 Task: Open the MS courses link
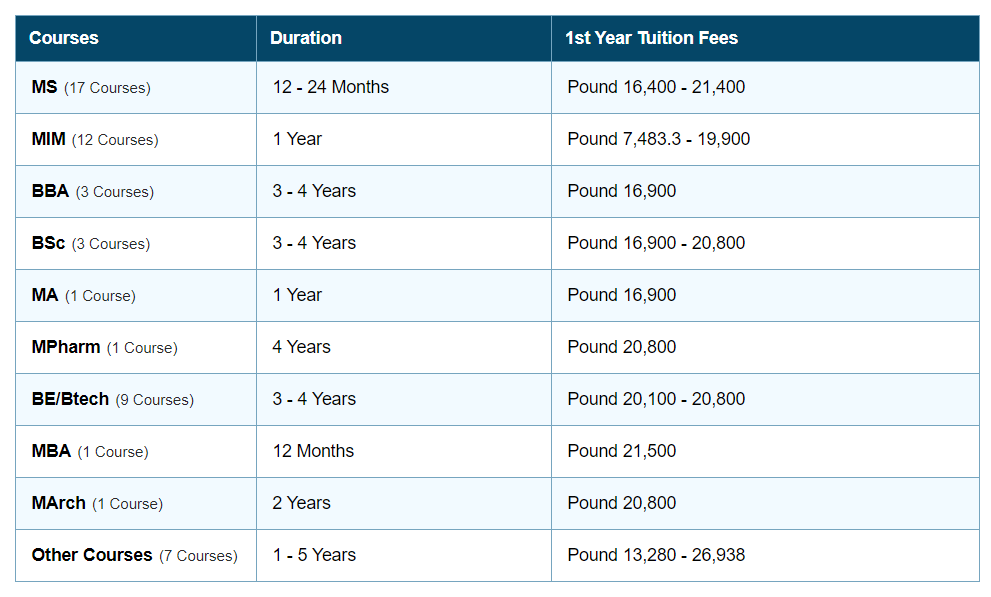tap(45, 87)
